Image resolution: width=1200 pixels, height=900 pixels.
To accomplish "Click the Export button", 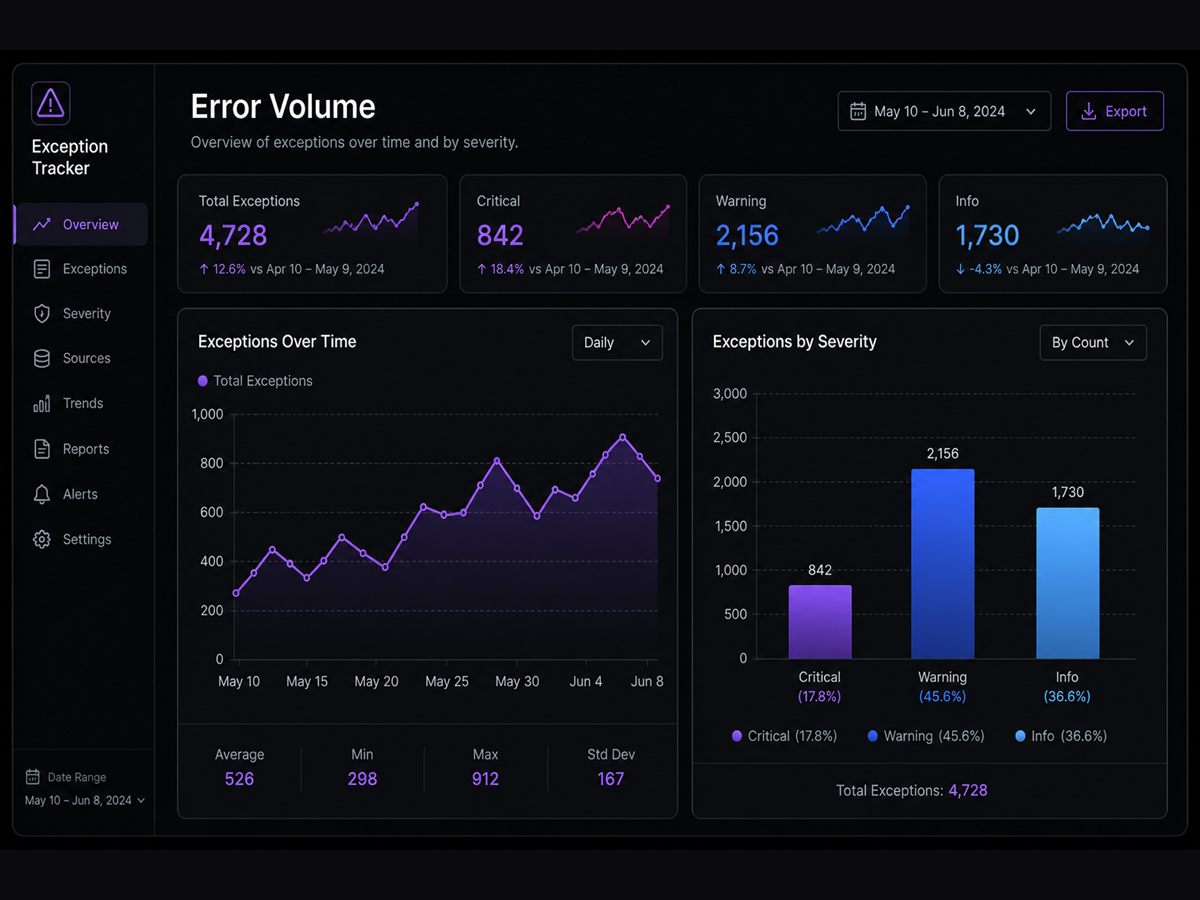I will pyautogui.click(x=1115, y=111).
